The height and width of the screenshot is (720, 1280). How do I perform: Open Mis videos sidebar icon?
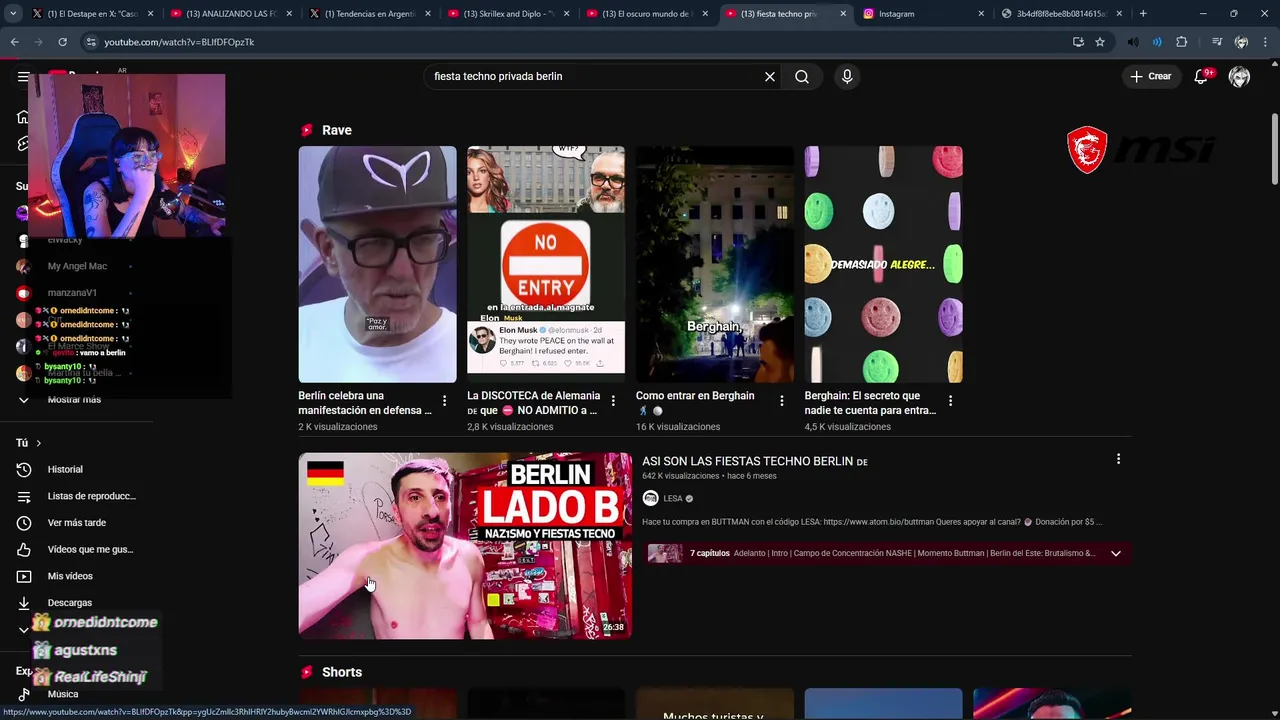(x=24, y=576)
